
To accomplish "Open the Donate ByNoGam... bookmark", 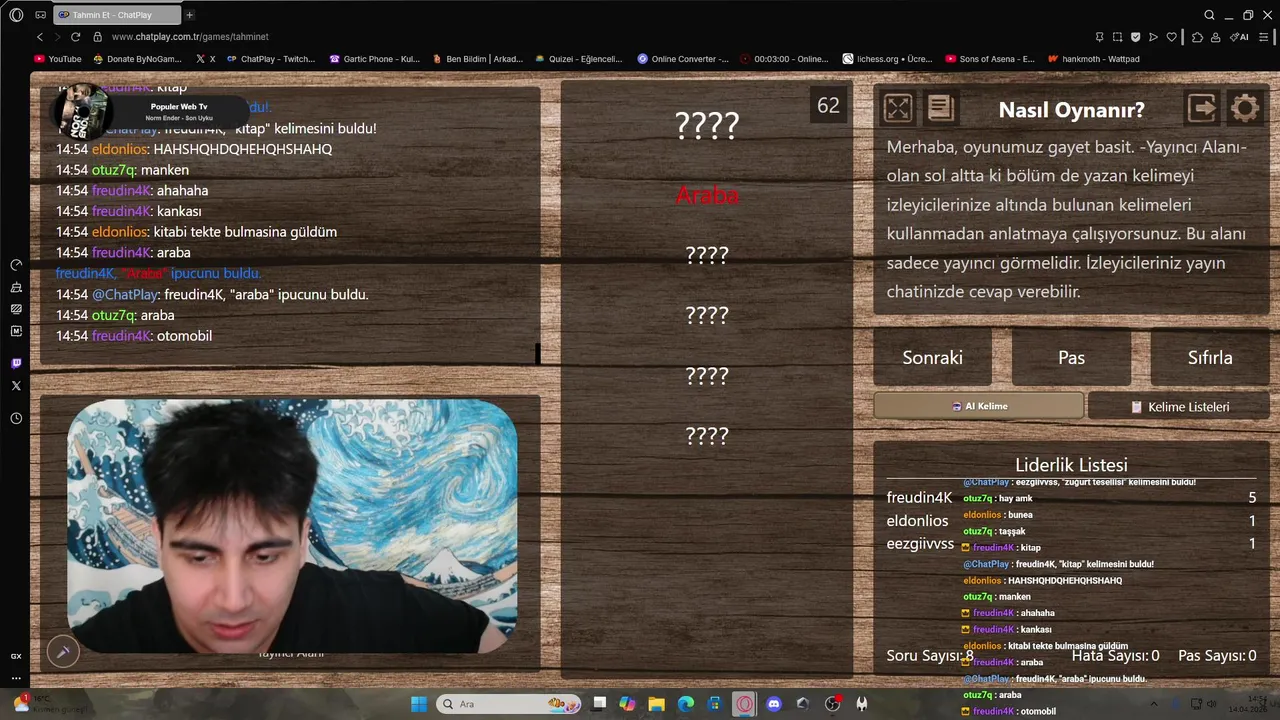I will [x=137, y=59].
